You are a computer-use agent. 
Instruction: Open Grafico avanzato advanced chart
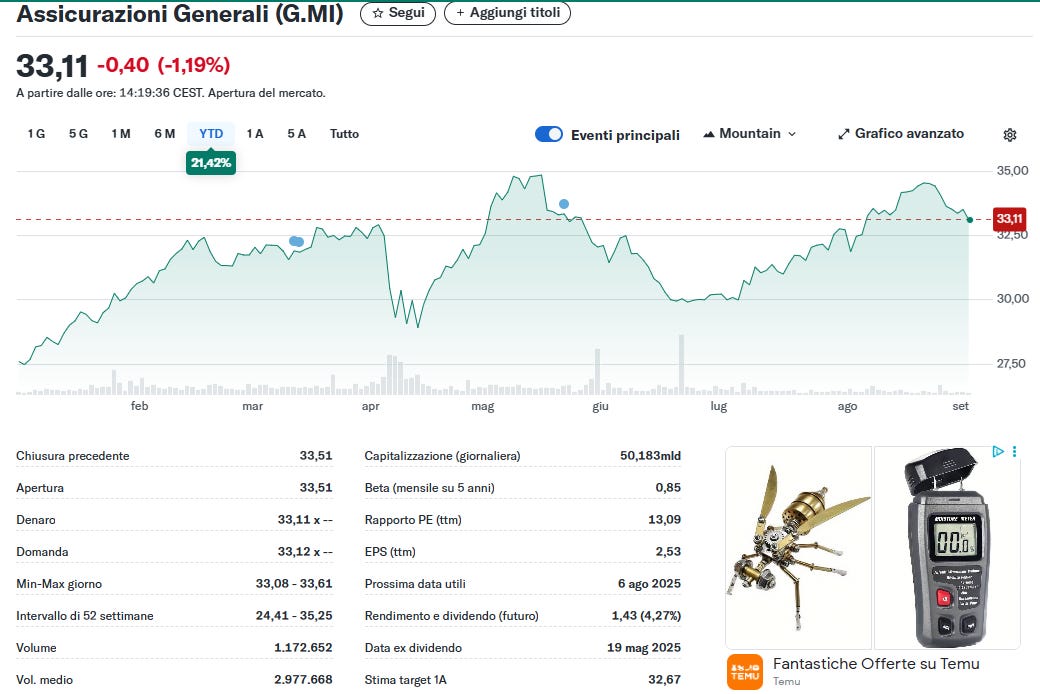(901, 134)
